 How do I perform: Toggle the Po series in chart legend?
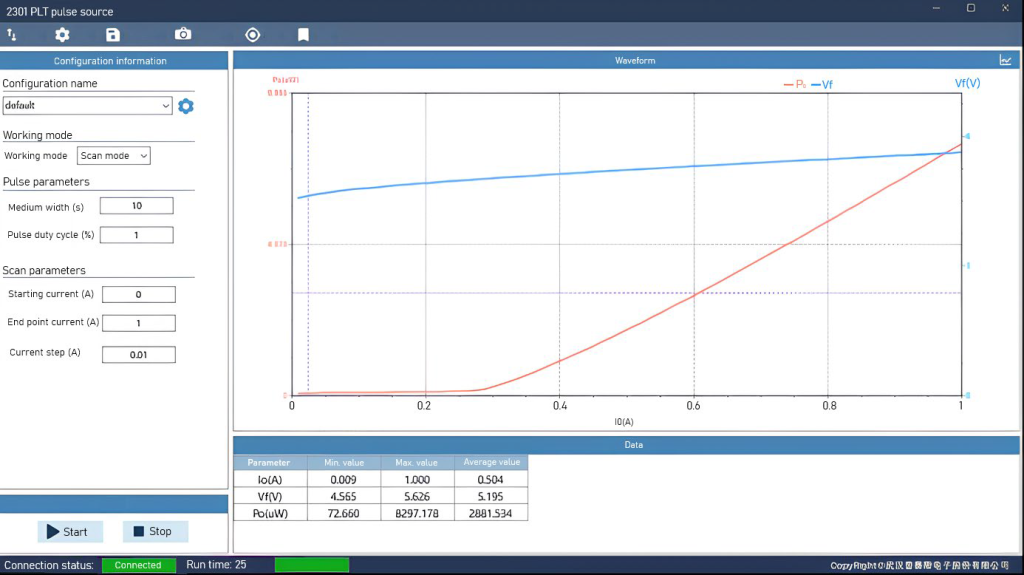coord(795,85)
